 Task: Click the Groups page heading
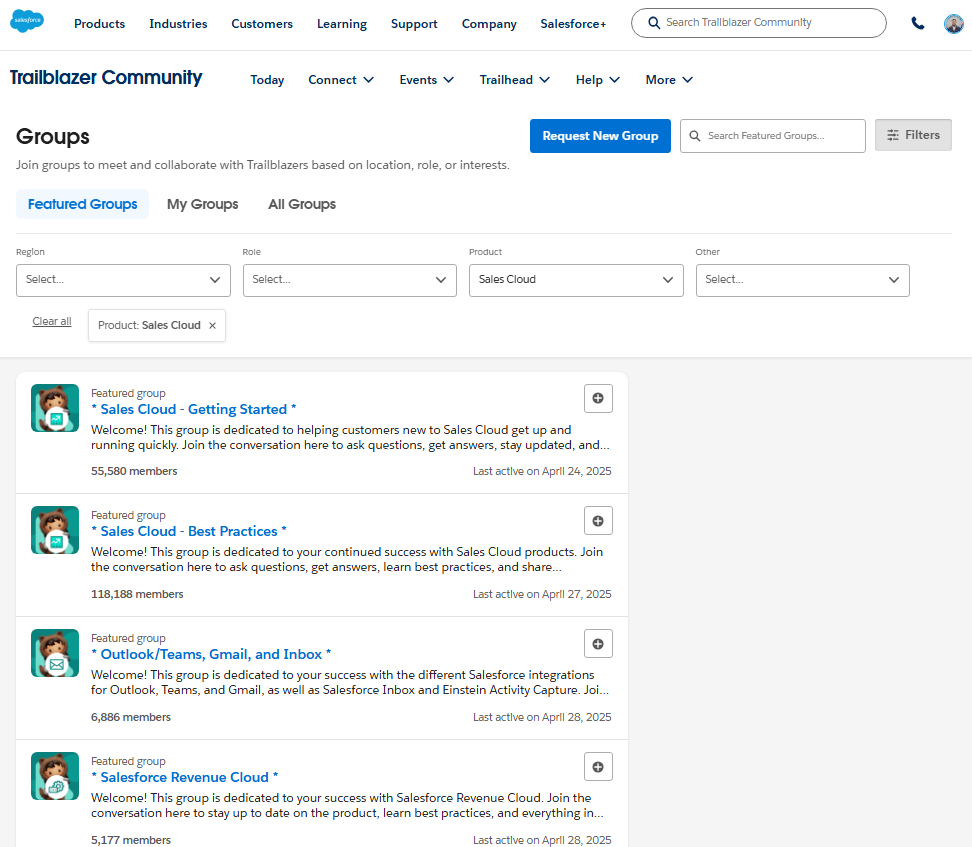(x=53, y=136)
